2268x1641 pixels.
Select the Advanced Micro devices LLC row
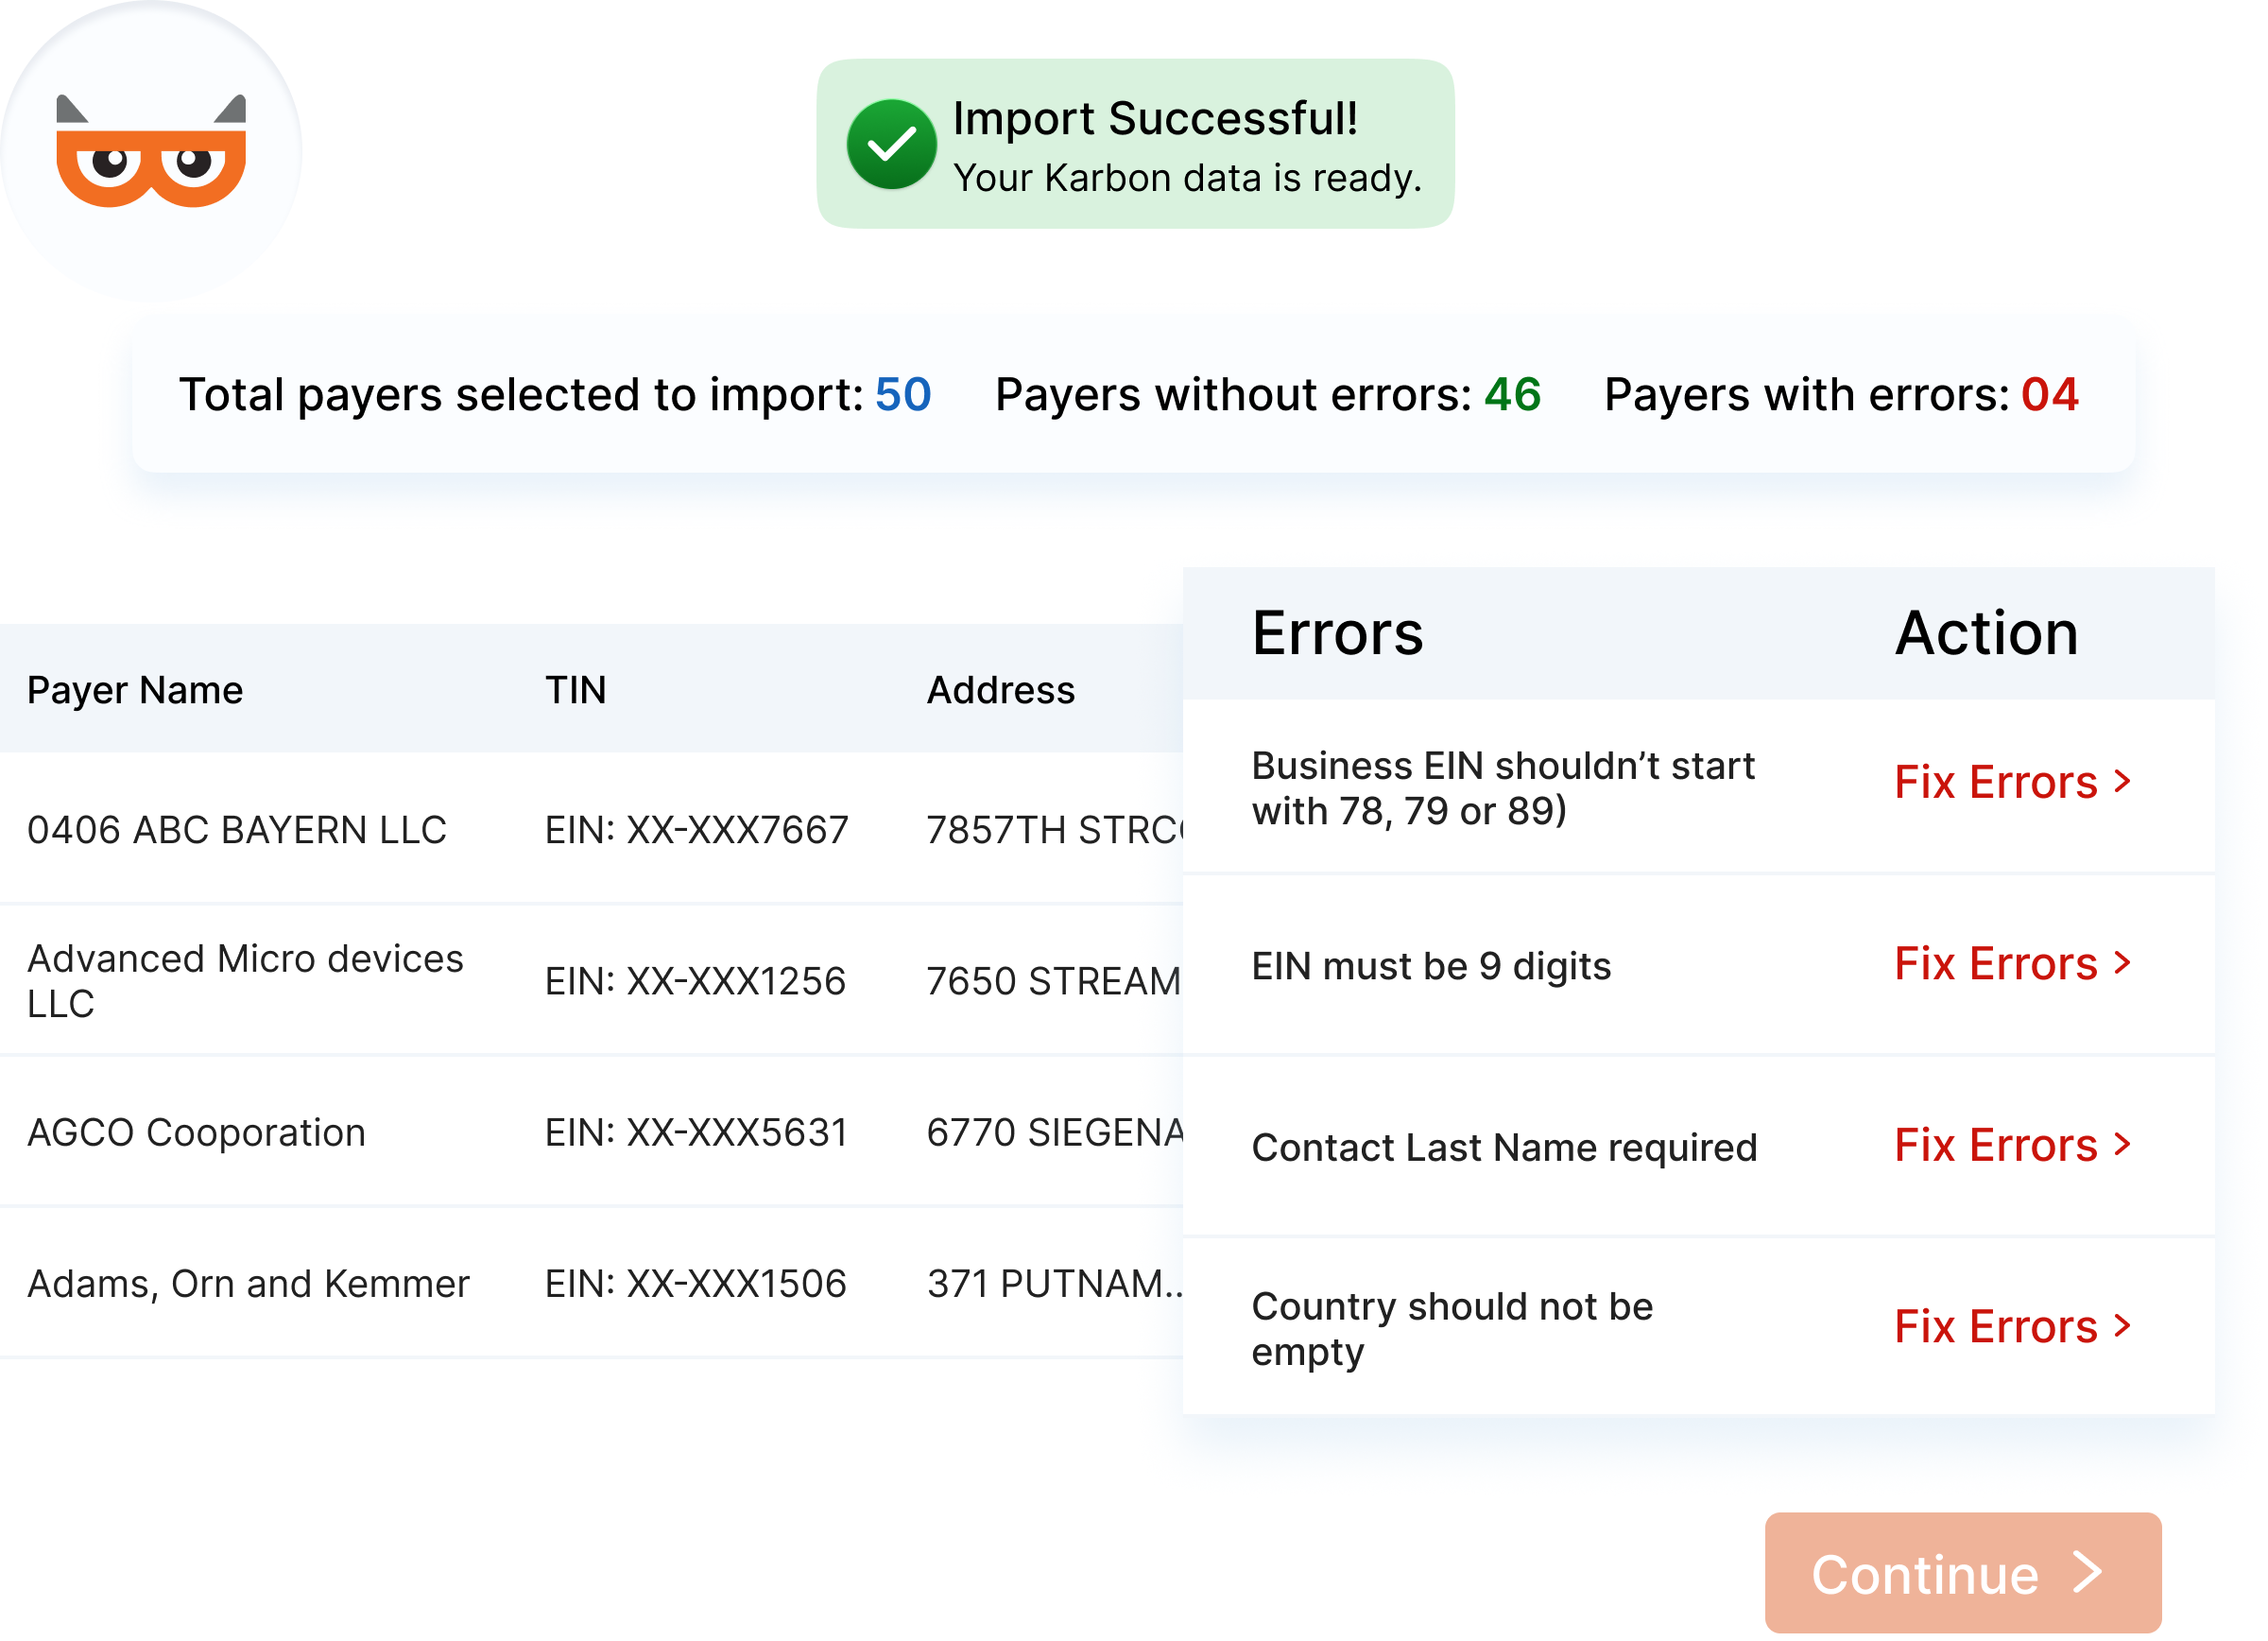tap(245, 980)
